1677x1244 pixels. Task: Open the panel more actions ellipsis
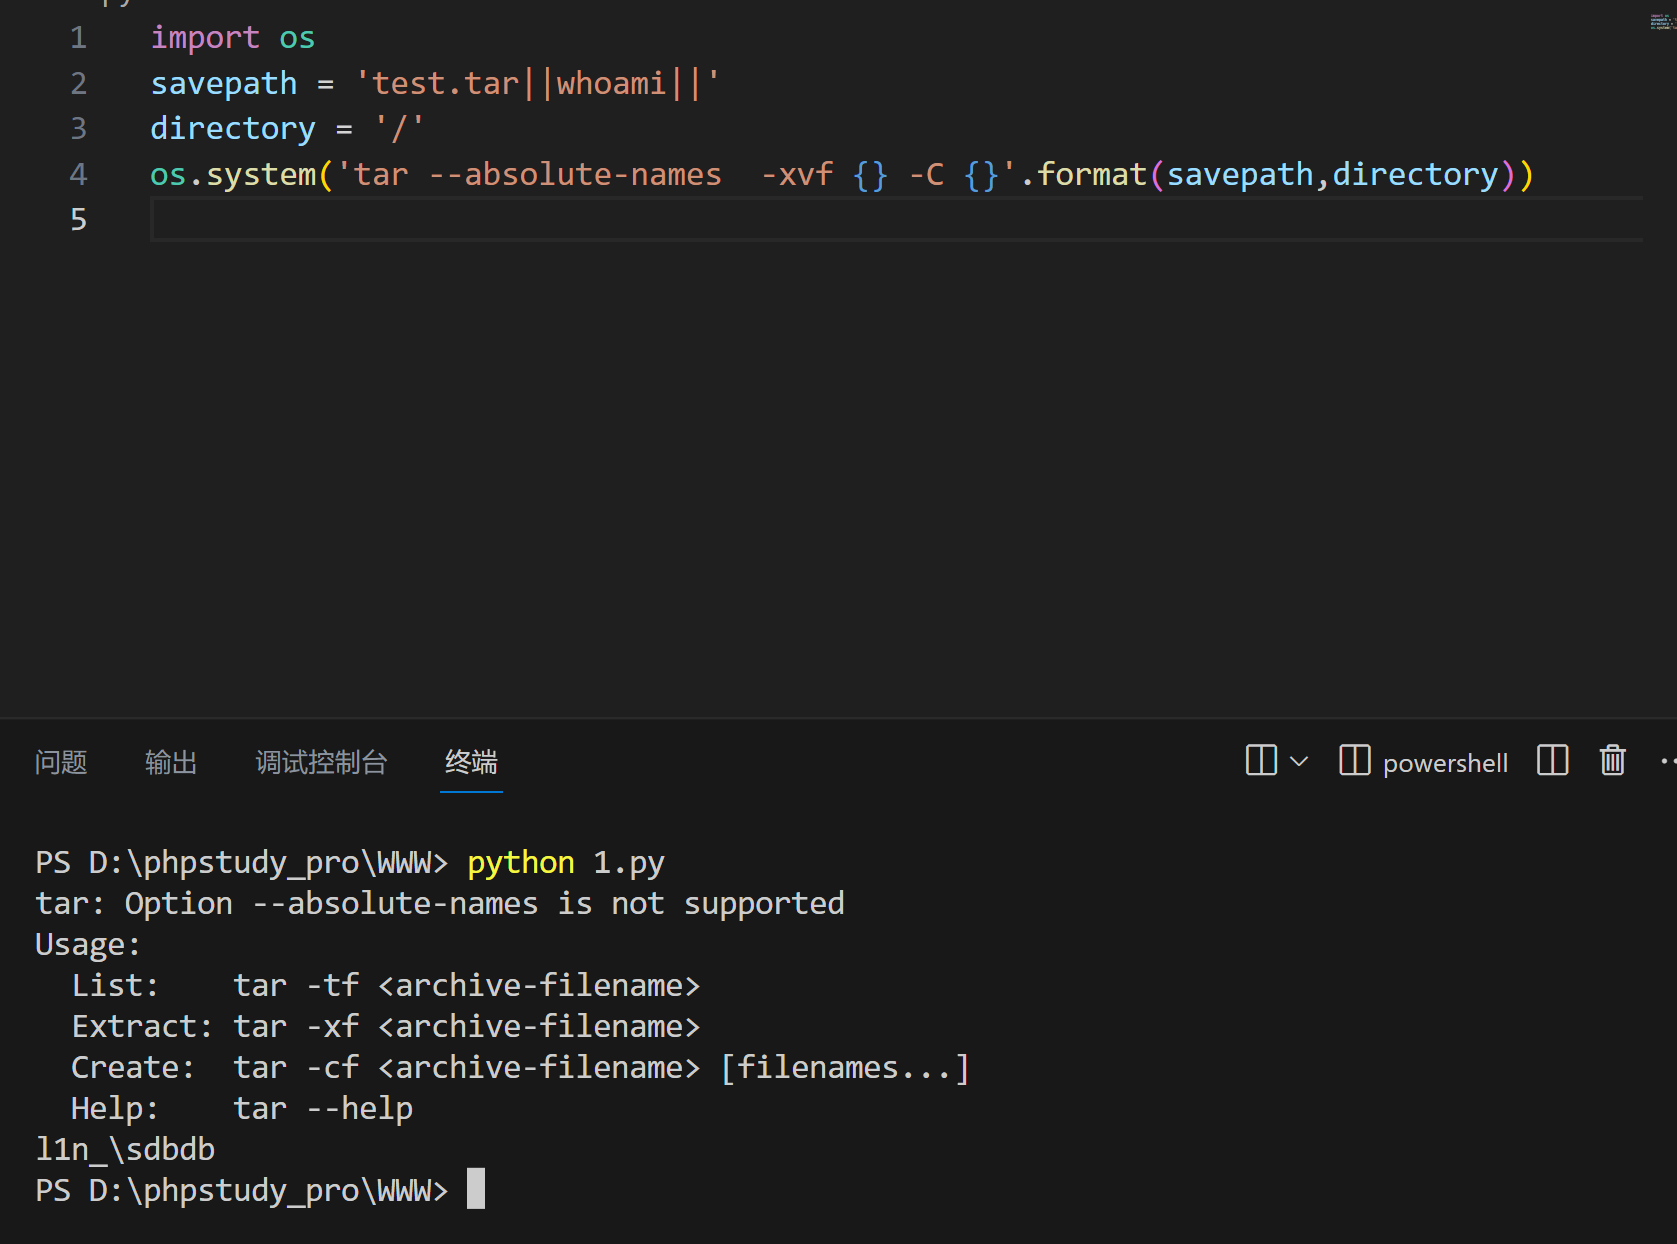1668,761
